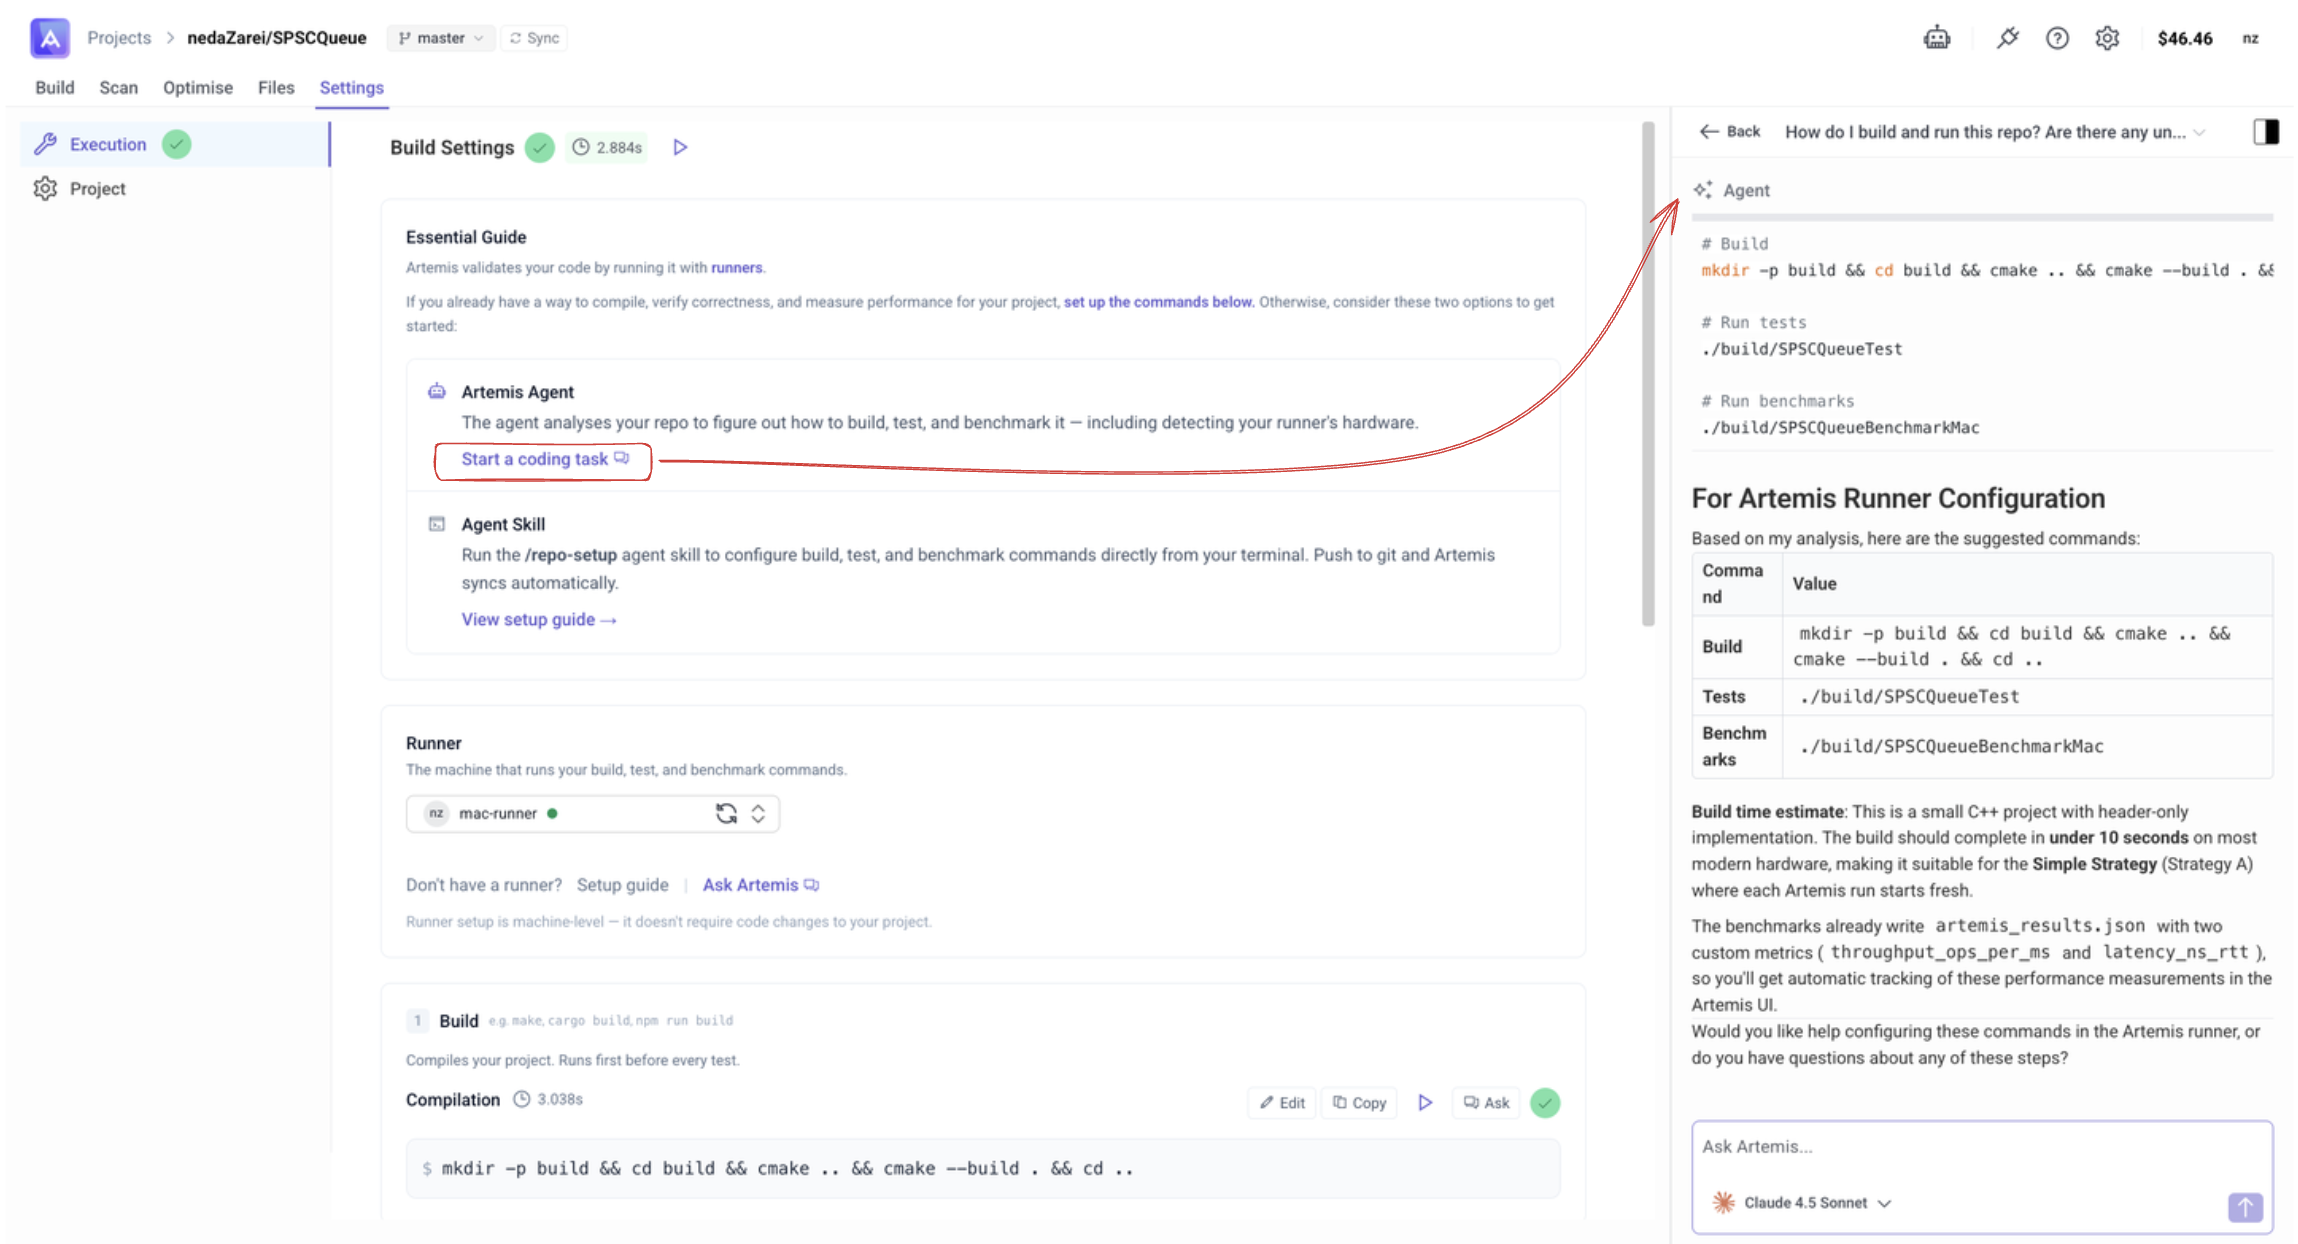Click the plug connection icon in header
The height and width of the screenshot is (1244, 2298).
pos(2007,38)
